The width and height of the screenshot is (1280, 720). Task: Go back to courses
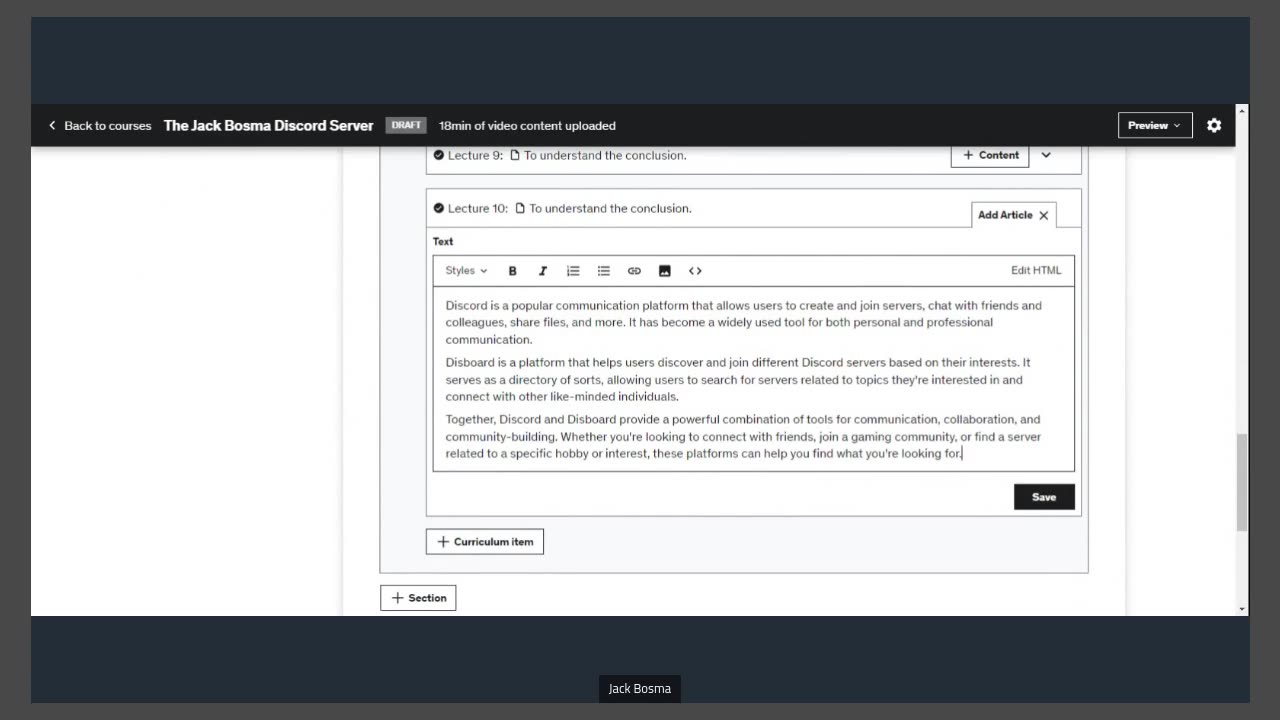tap(99, 125)
